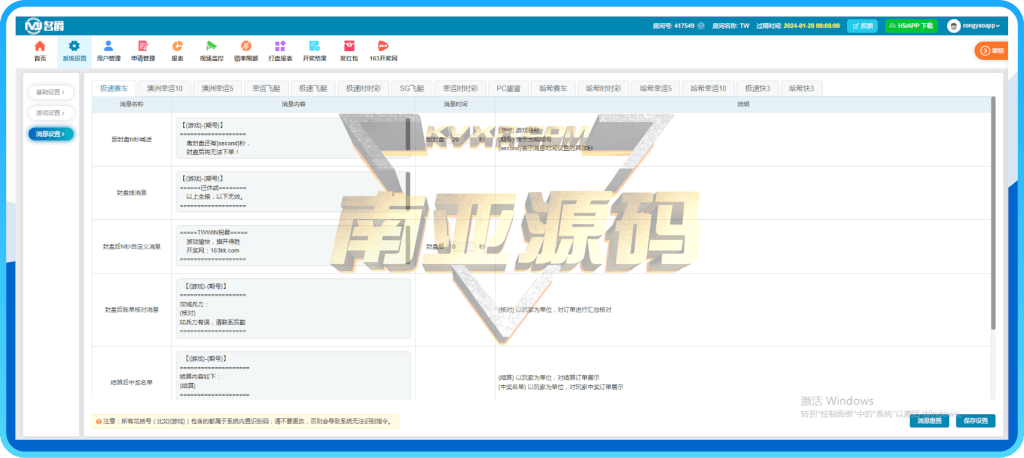Image resolution: width=1024 pixels, height=458 pixels.
Task: Click the 消息名称 column header
Action: [131, 105]
